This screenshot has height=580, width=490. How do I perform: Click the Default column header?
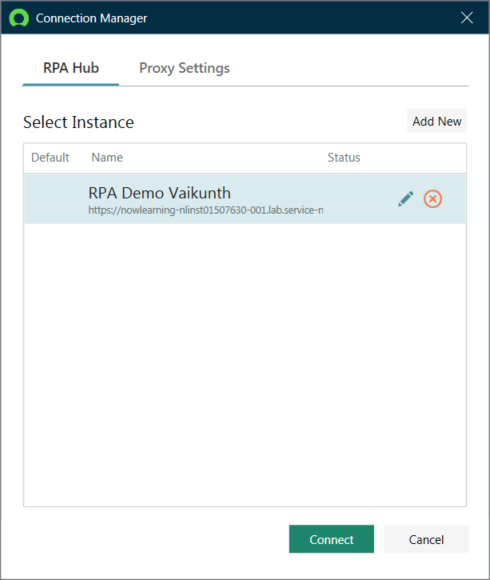50,158
